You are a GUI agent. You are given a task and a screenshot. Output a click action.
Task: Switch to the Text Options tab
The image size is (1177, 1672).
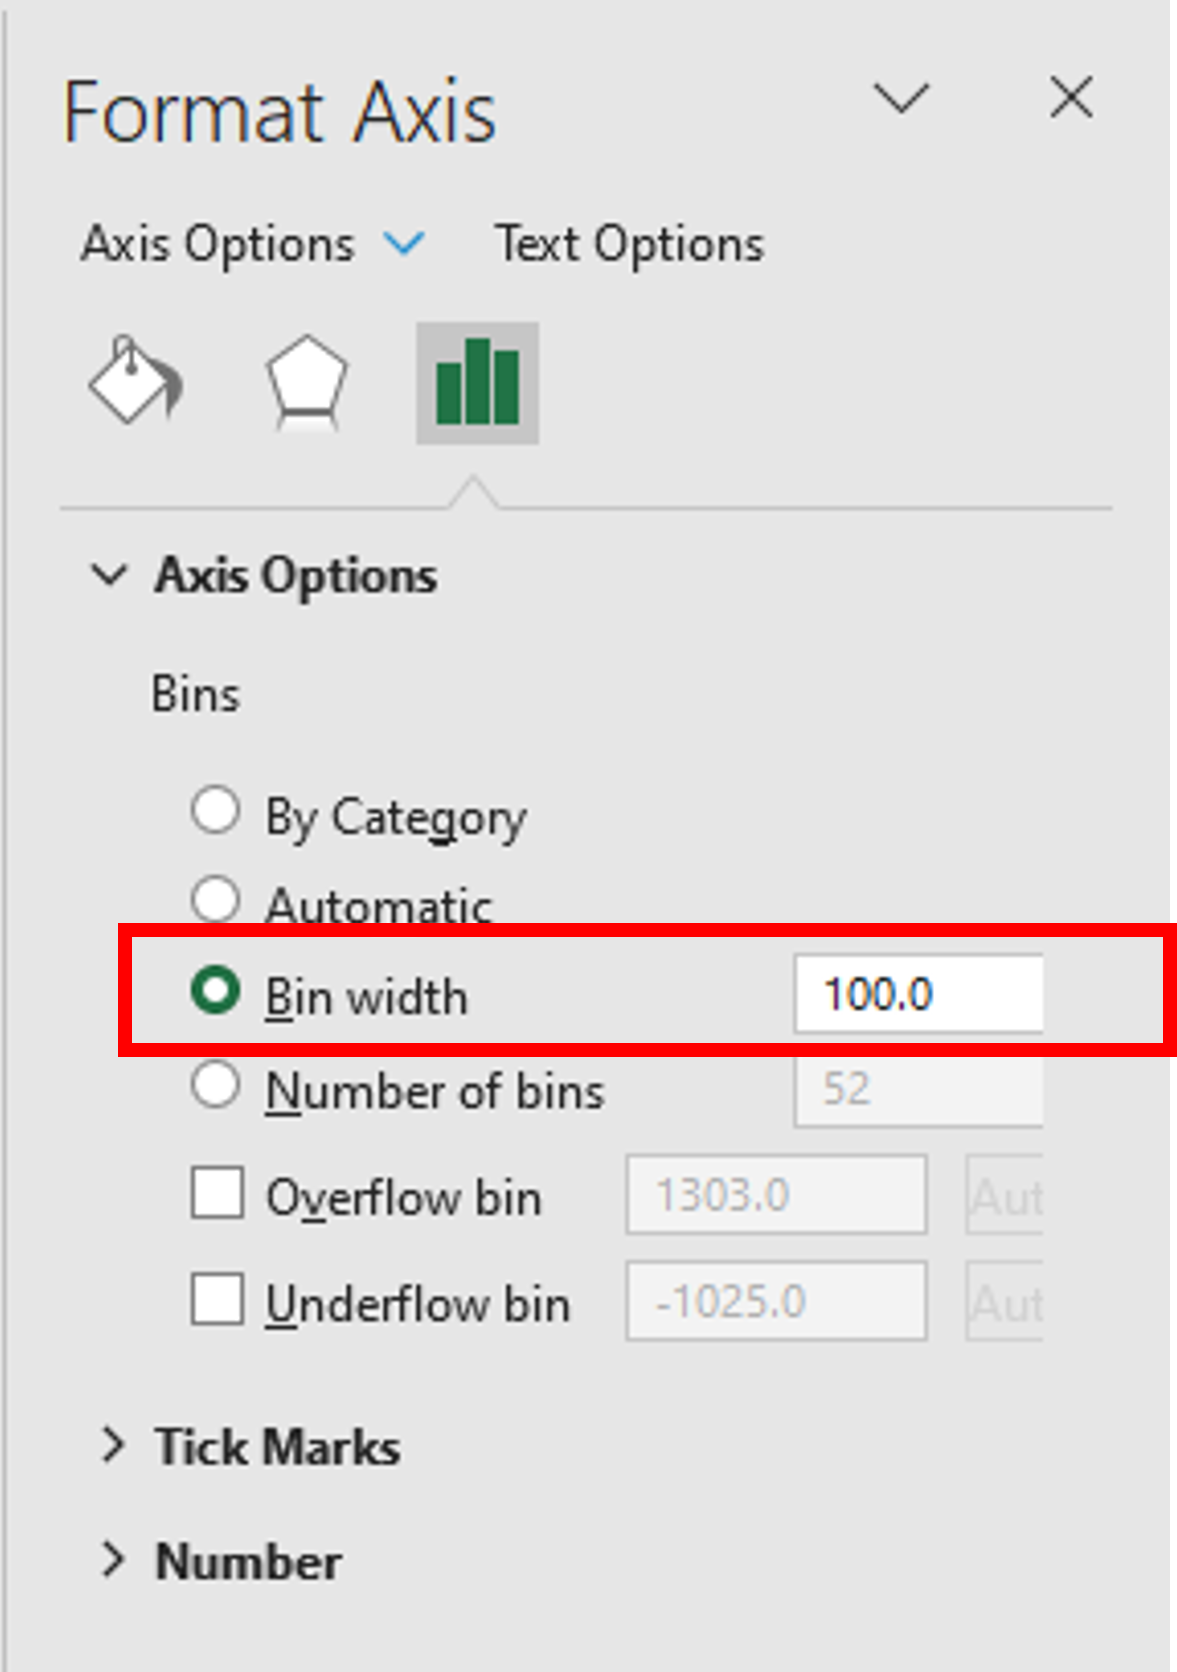click(630, 244)
